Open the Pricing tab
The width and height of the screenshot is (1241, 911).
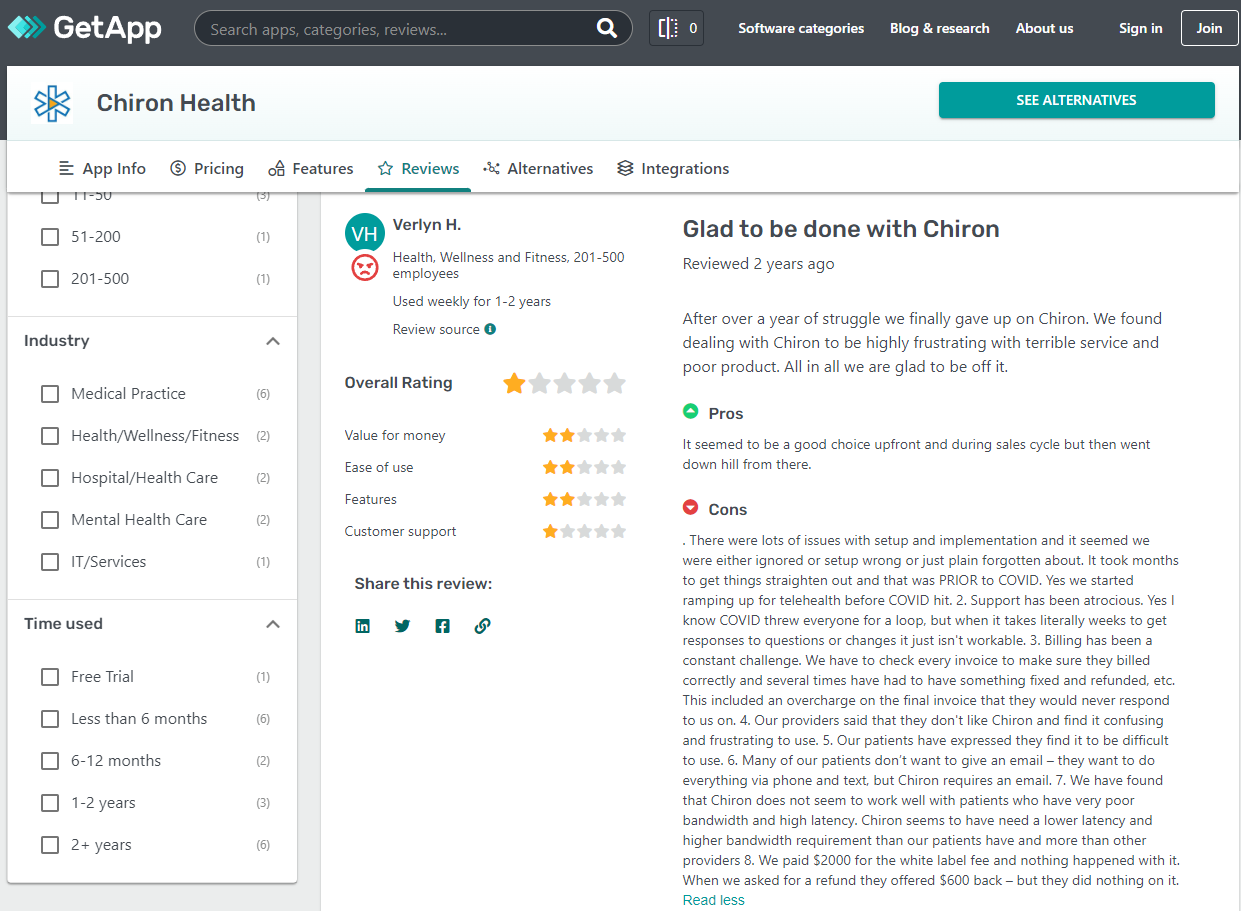207,168
